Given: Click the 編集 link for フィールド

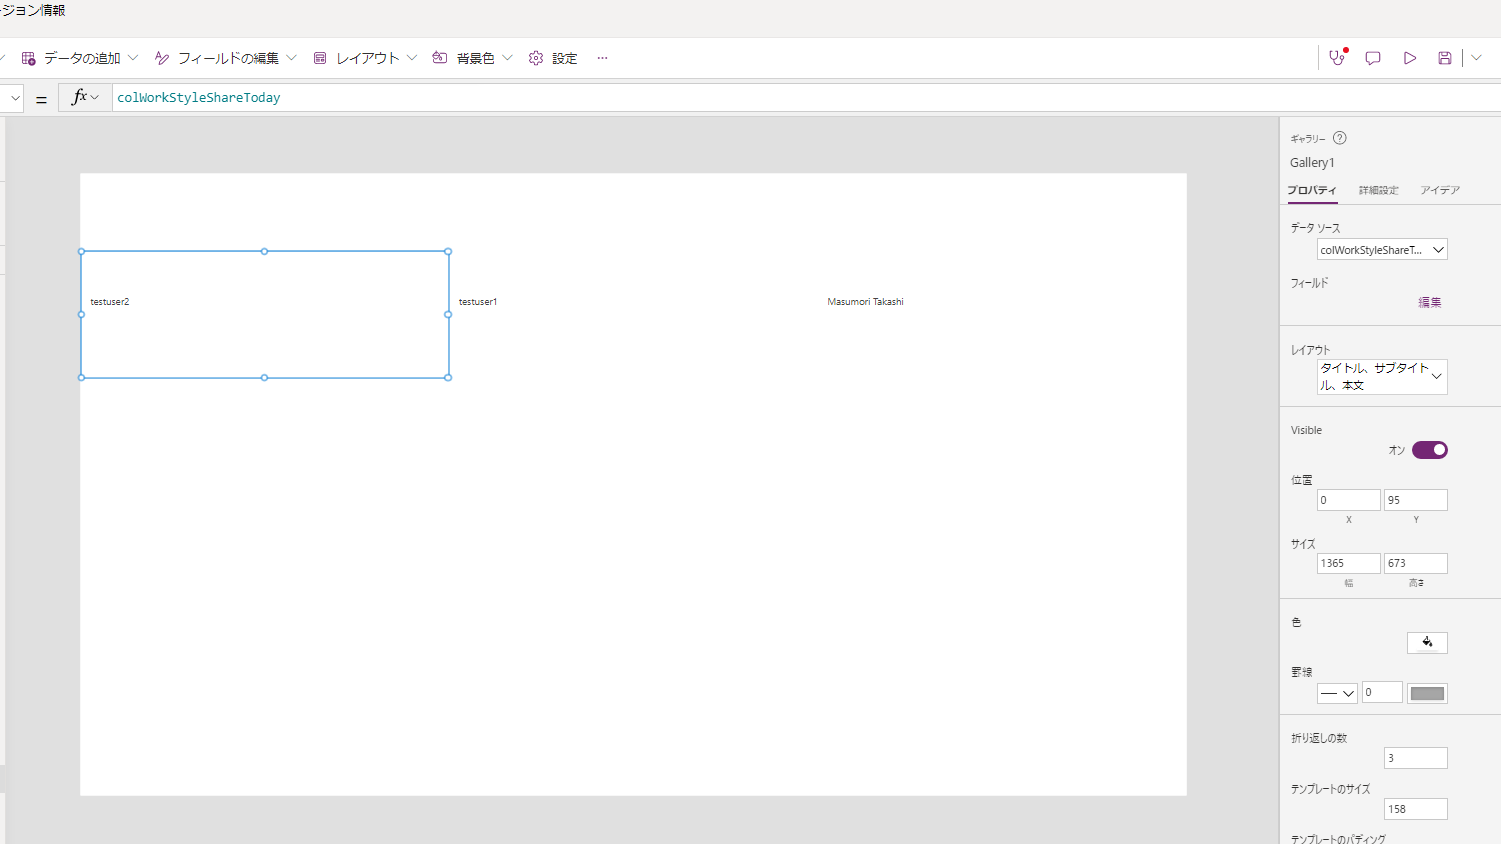Looking at the screenshot, I should click(x=1430, y=302).
